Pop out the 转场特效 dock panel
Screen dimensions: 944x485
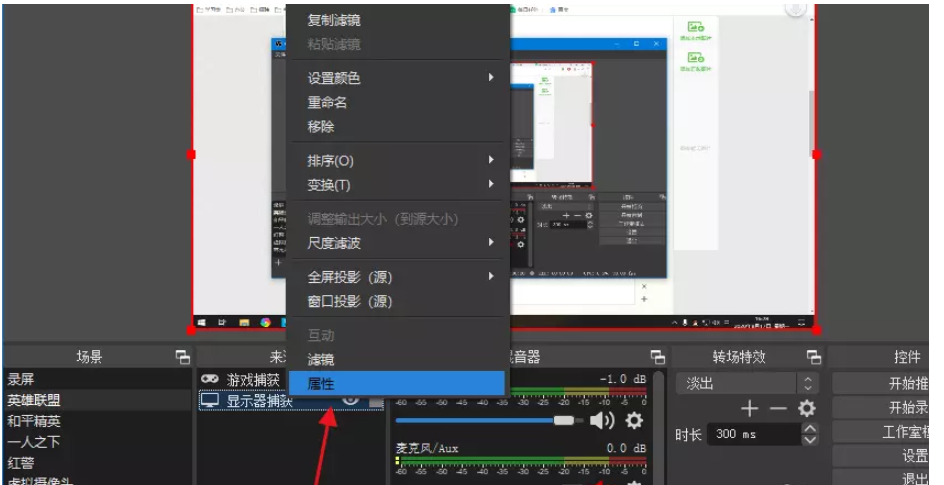(x=813, y=357)
